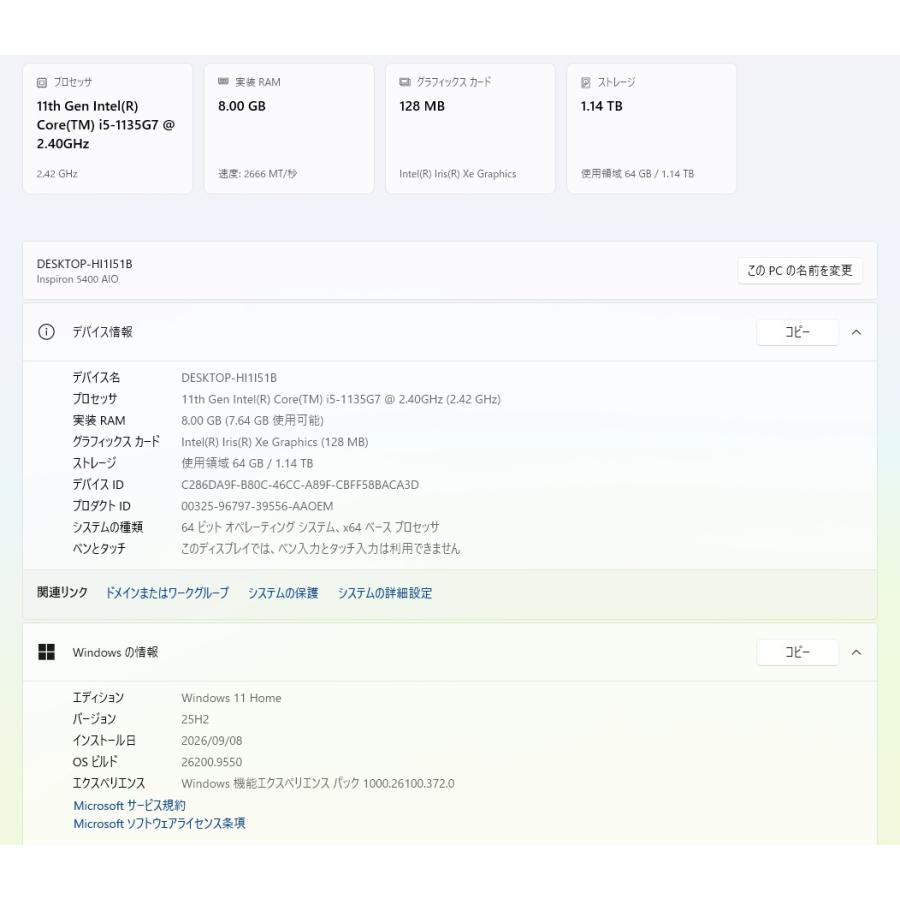Image resolution: width=900 pixels, height=900 pixels.
Task: Click the 2.42 GHz text in processor card
Action: tap(57, 174)
